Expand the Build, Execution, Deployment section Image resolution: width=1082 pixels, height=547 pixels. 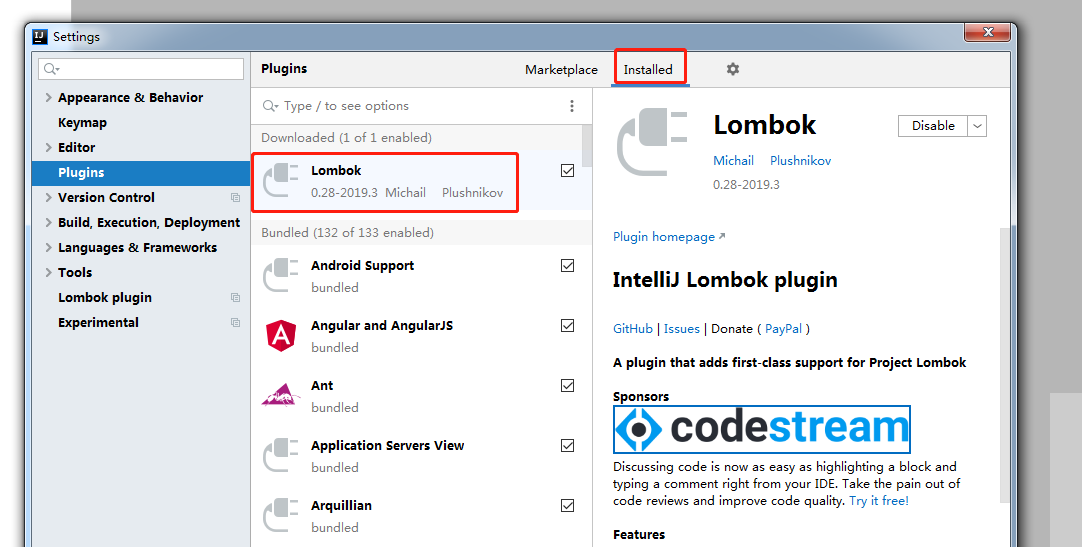pos(48,223)
